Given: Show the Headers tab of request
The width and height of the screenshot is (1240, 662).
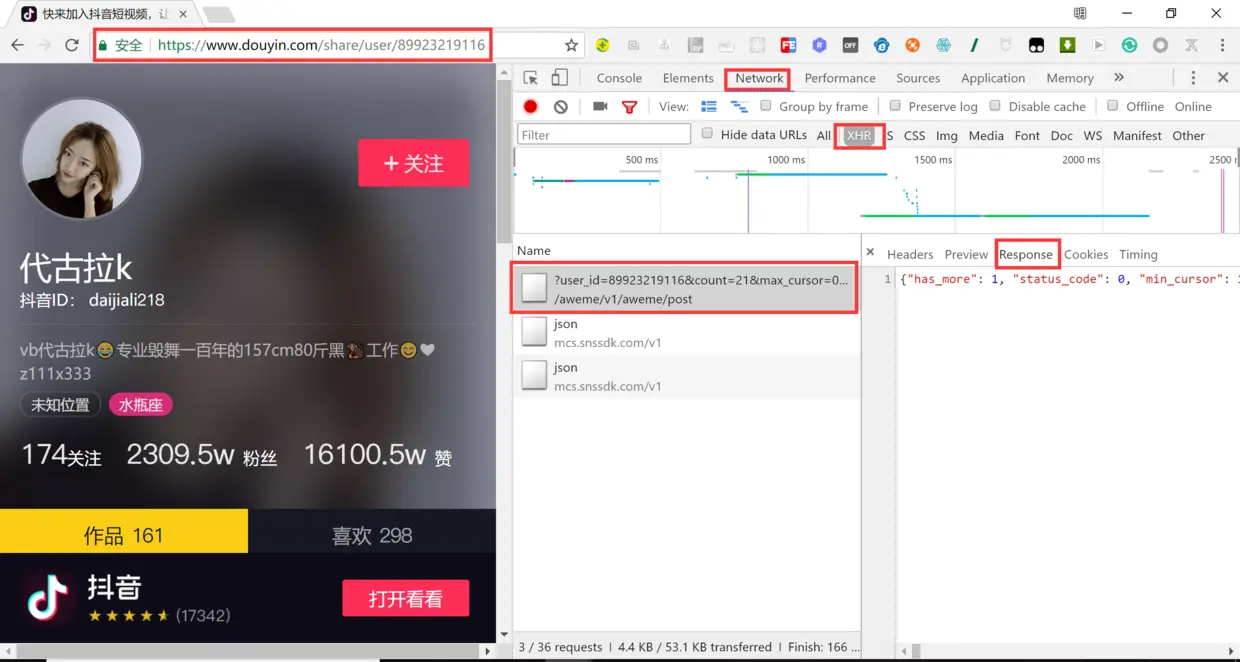Looking at the screenshot, I should click(910, 255).
